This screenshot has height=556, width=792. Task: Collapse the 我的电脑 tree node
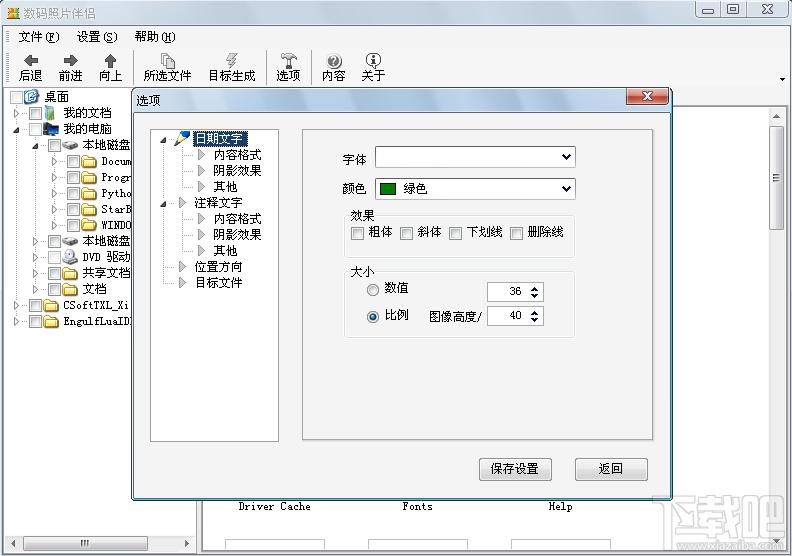pyautogui.click(x=16, y=130)
